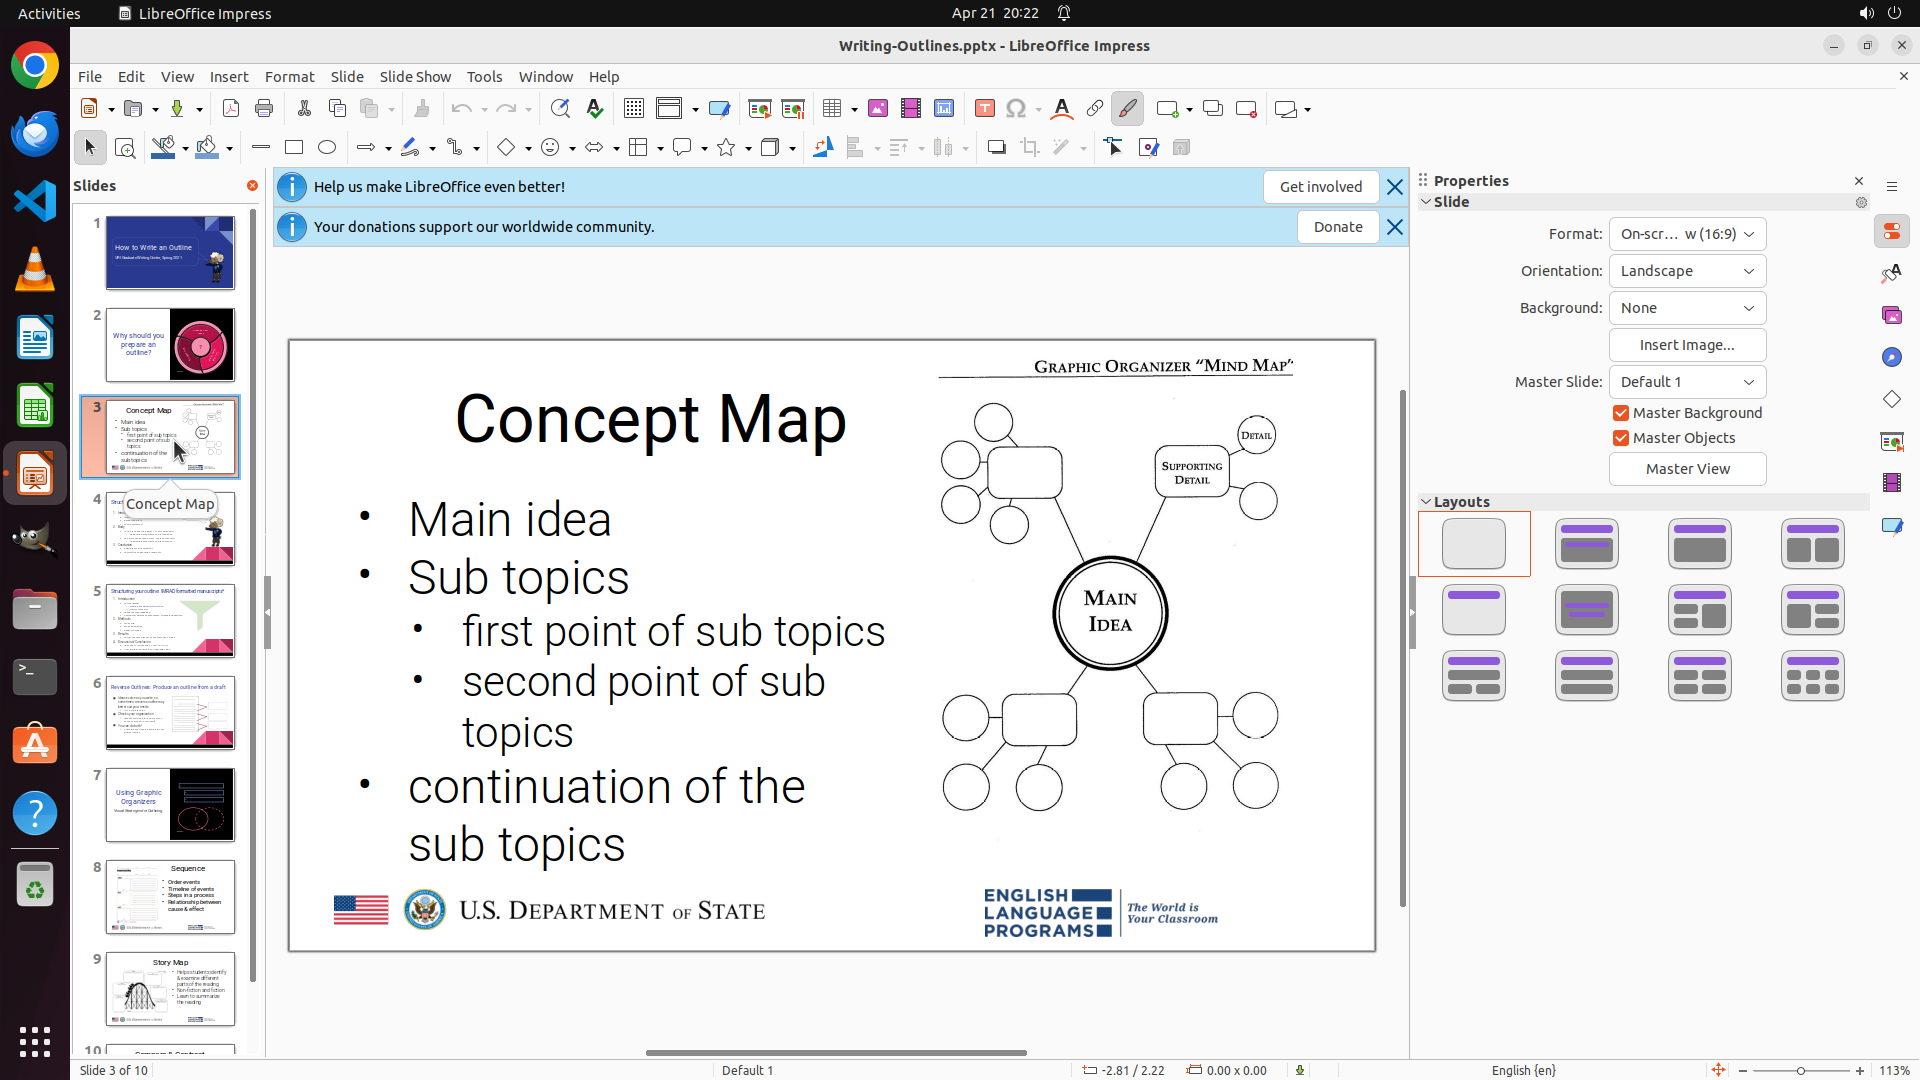Image resolution: width=1920 pixels, height=1080 pixels.
Task: Expand the Master Slide Default 1 dropdown
Action: tap(1687, 382)
